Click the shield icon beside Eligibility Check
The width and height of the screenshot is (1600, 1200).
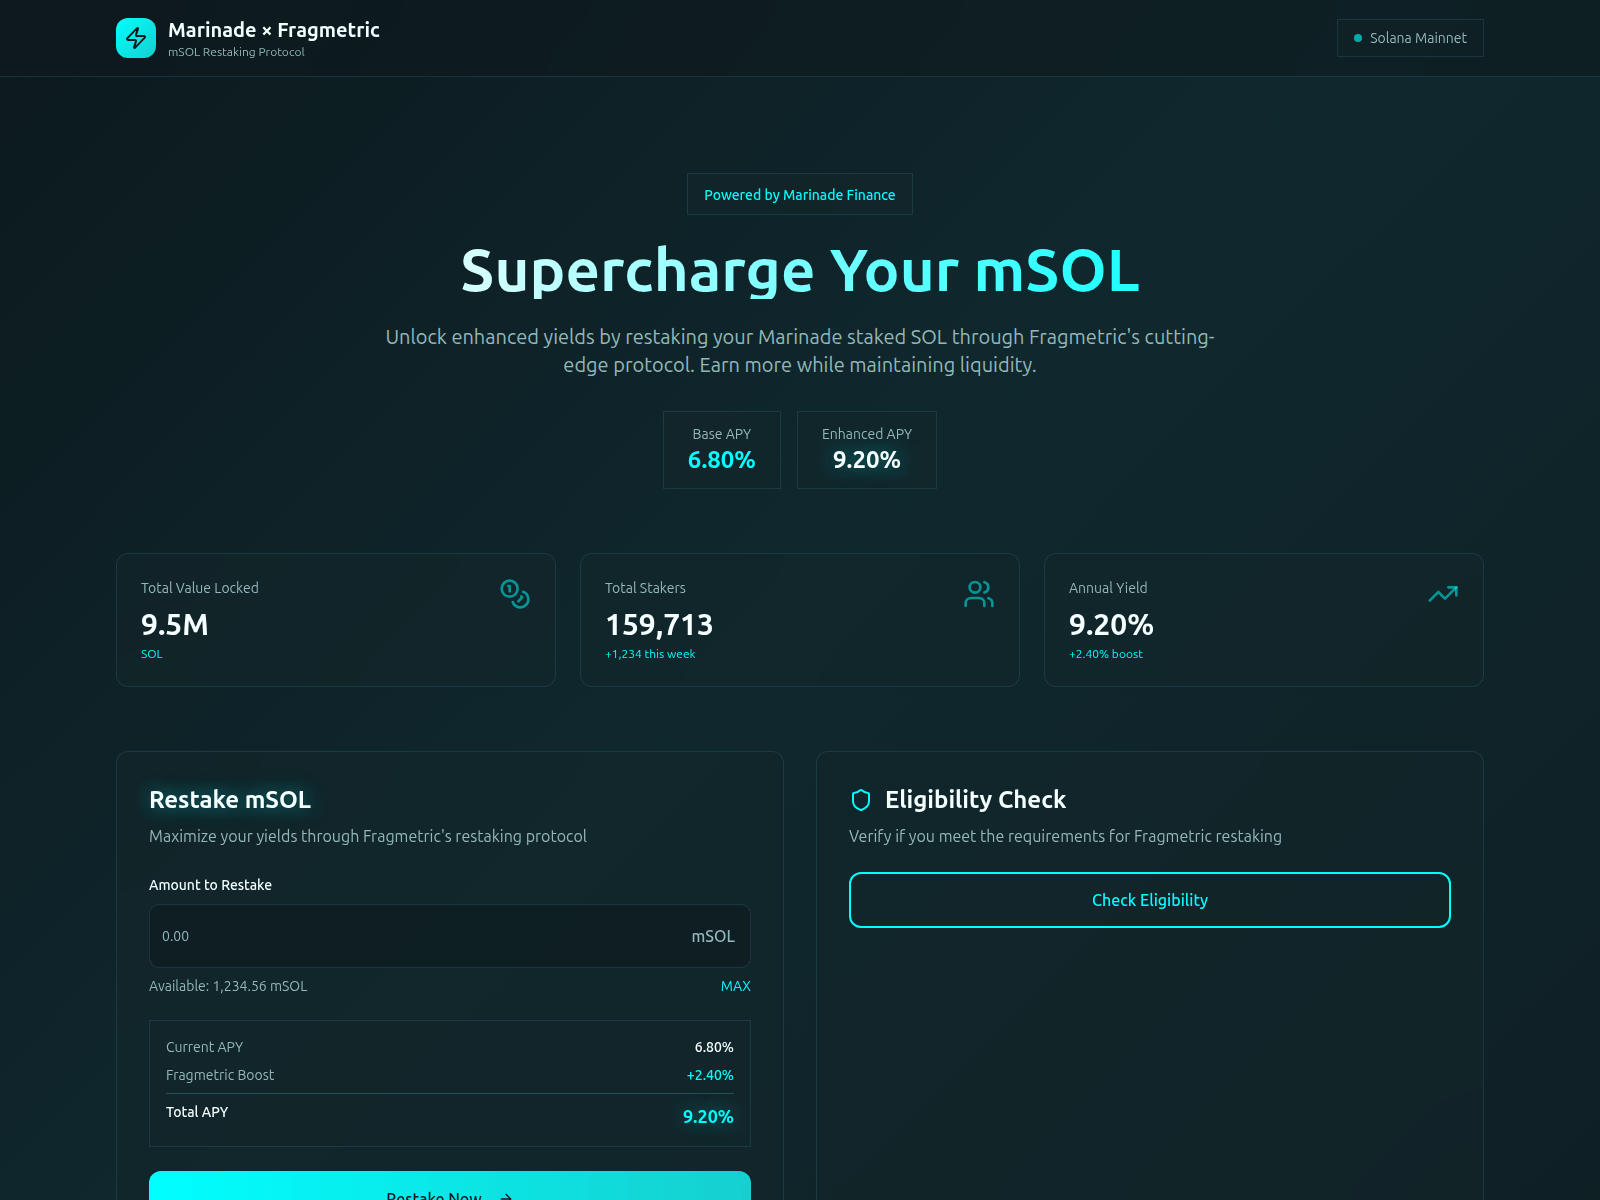[861, 800]
